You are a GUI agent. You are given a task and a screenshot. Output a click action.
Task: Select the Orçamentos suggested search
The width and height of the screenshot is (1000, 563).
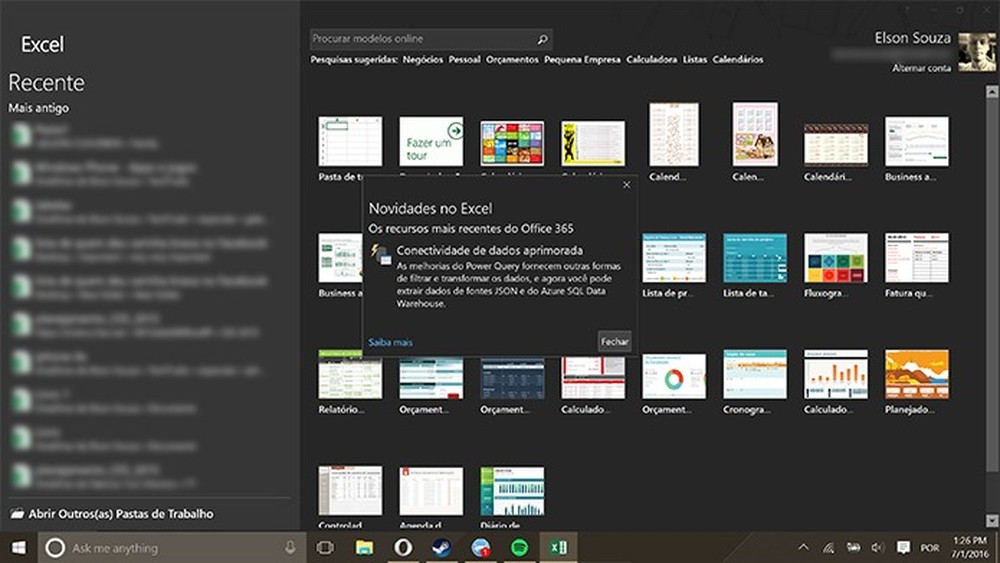click(x=512, y=59)
